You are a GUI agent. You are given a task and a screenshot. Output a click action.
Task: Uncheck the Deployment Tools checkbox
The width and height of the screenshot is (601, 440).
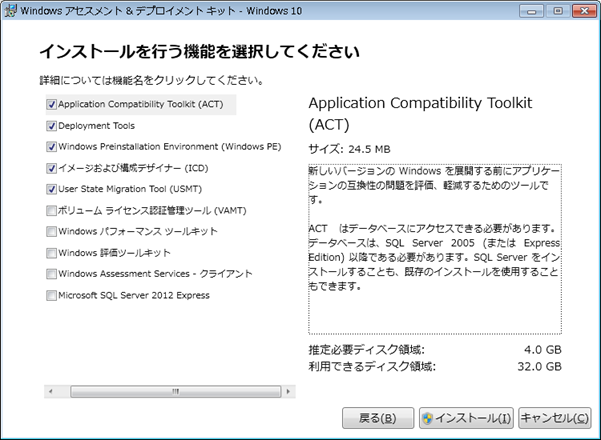[x=51, y=126]
